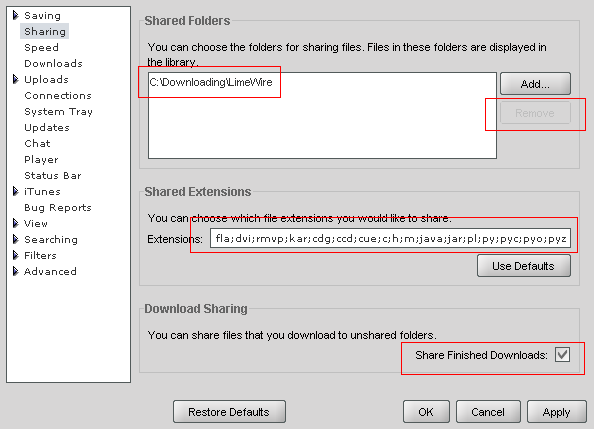
Task: Click Apply to save settings
Action: pyautogui.click(x=556, y=412)
